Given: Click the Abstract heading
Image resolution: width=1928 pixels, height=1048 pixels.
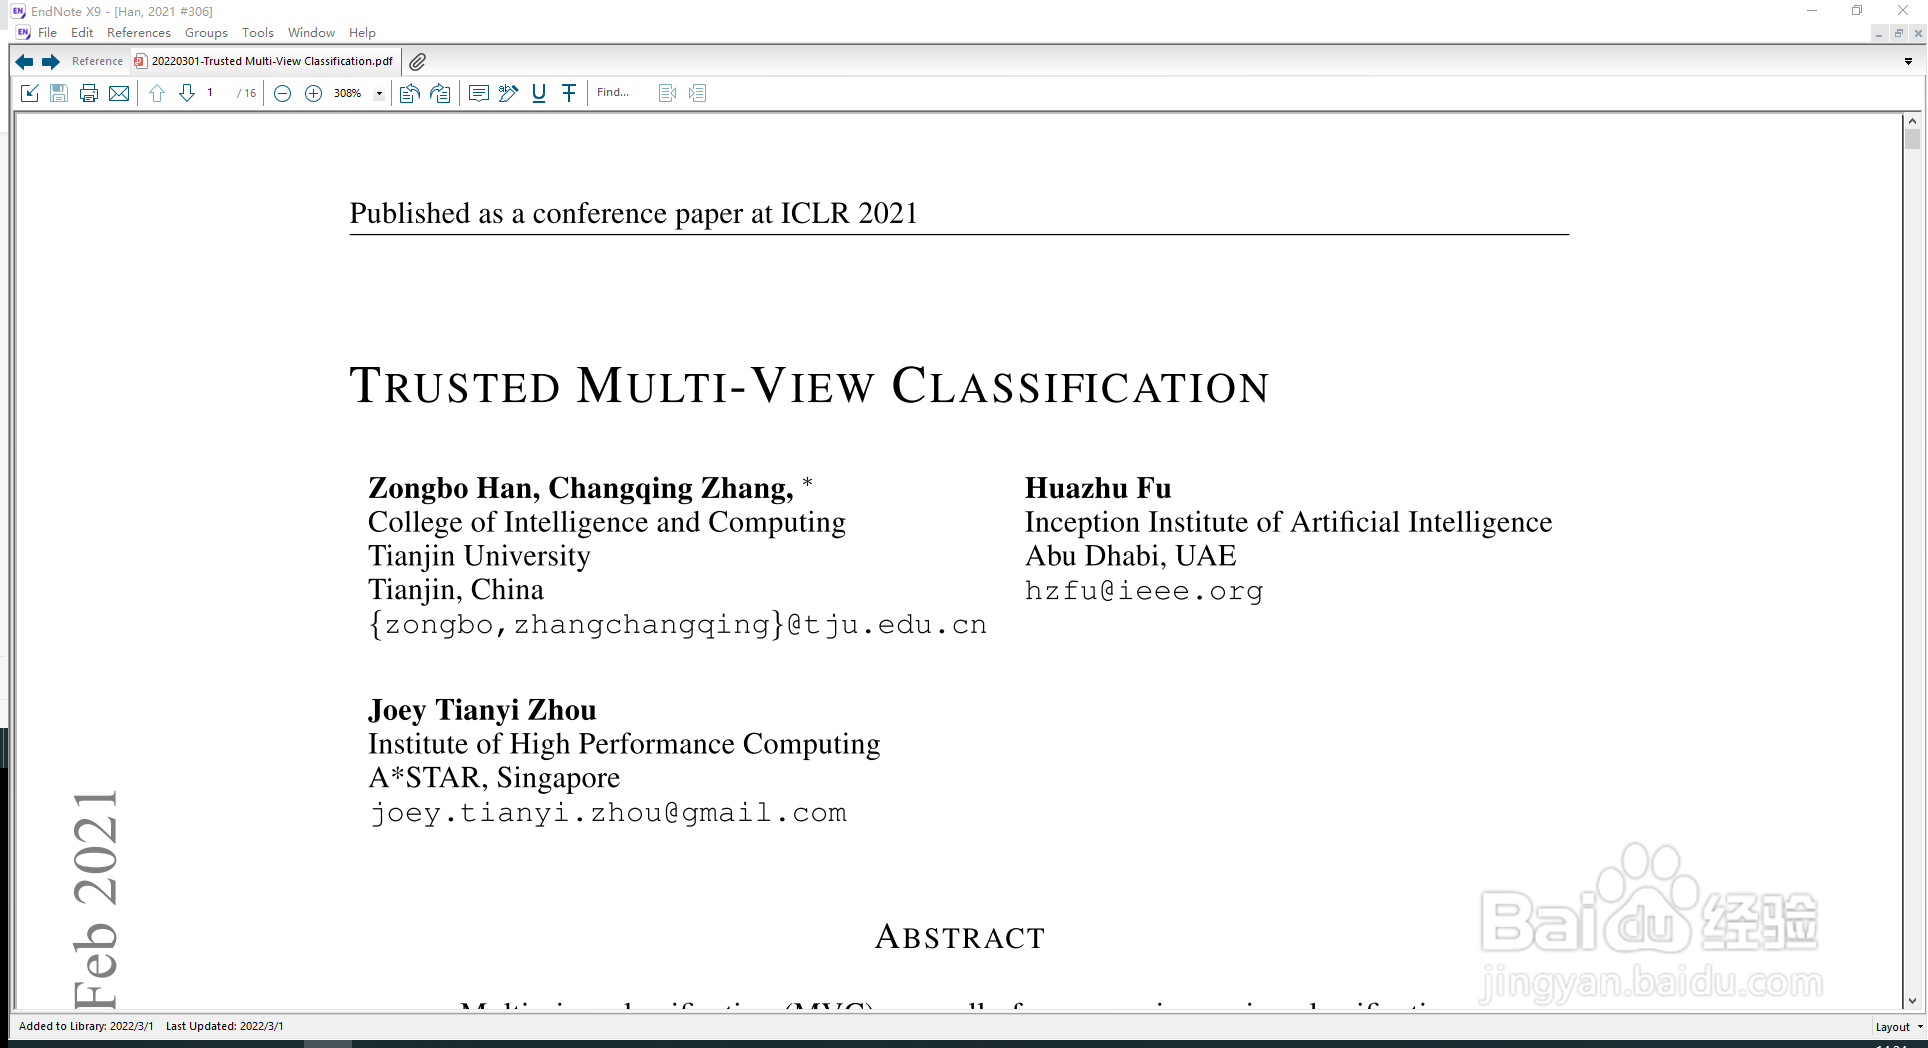Looking at the screenshot, I should [960, 937].
